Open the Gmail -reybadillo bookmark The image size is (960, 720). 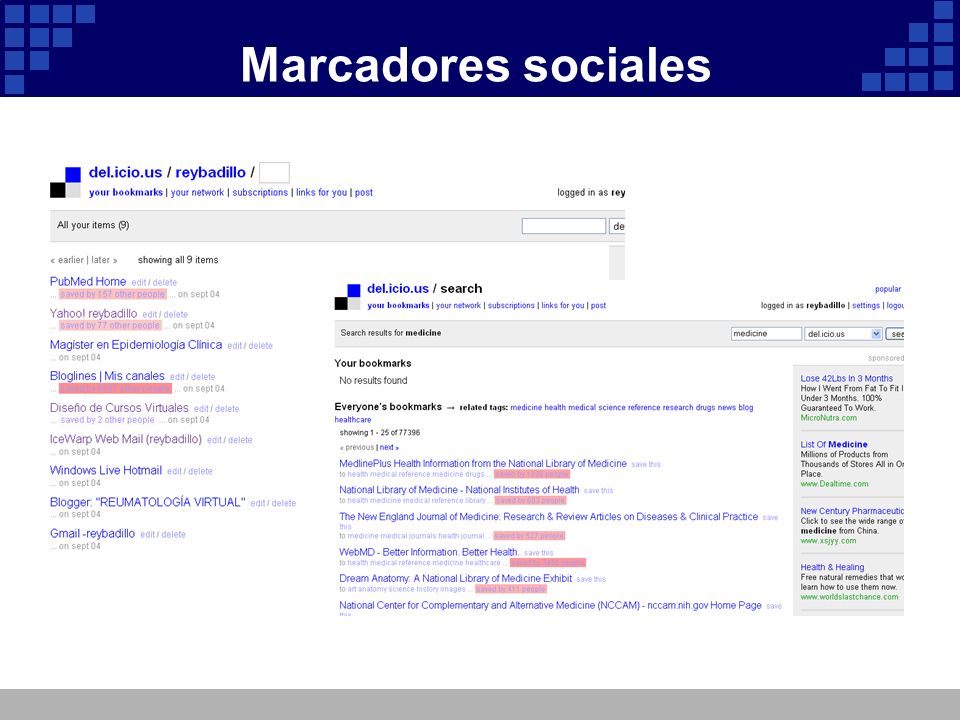(92, 533)
